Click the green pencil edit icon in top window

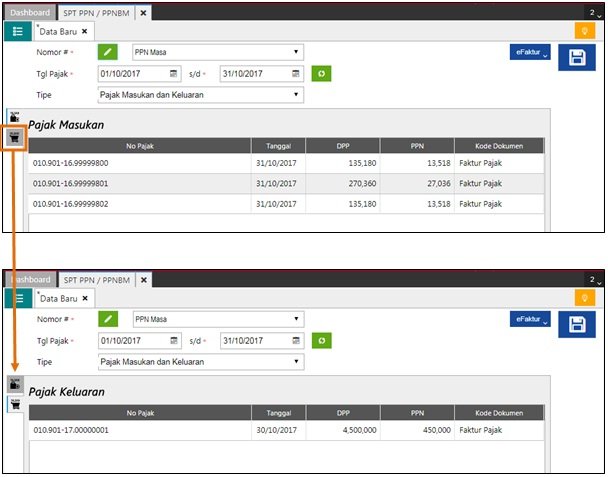point(109,52)
